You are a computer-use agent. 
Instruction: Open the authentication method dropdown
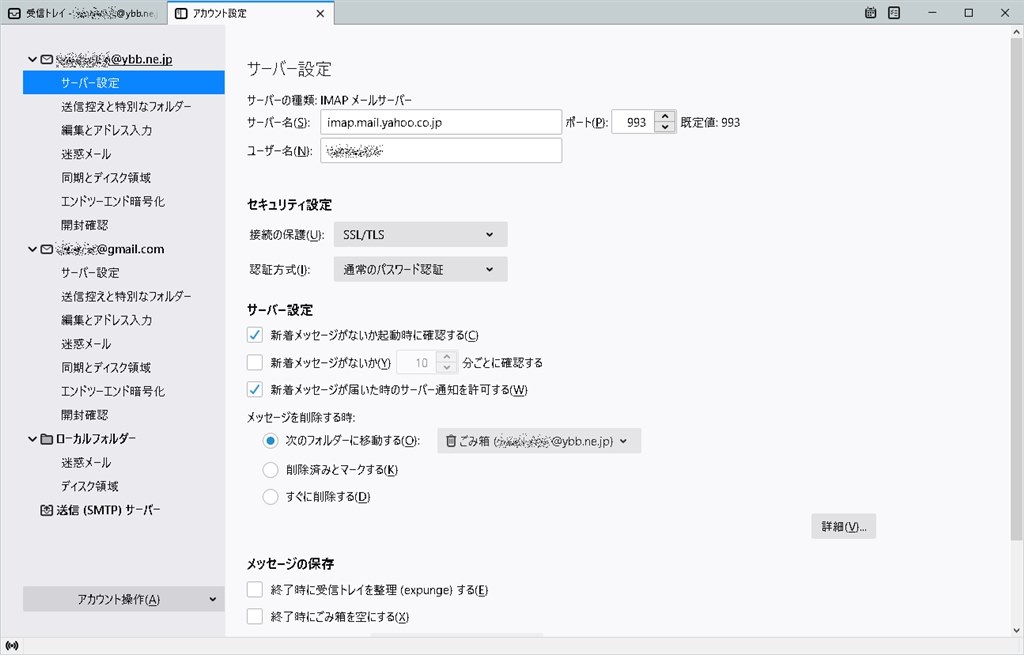[420, 269]
